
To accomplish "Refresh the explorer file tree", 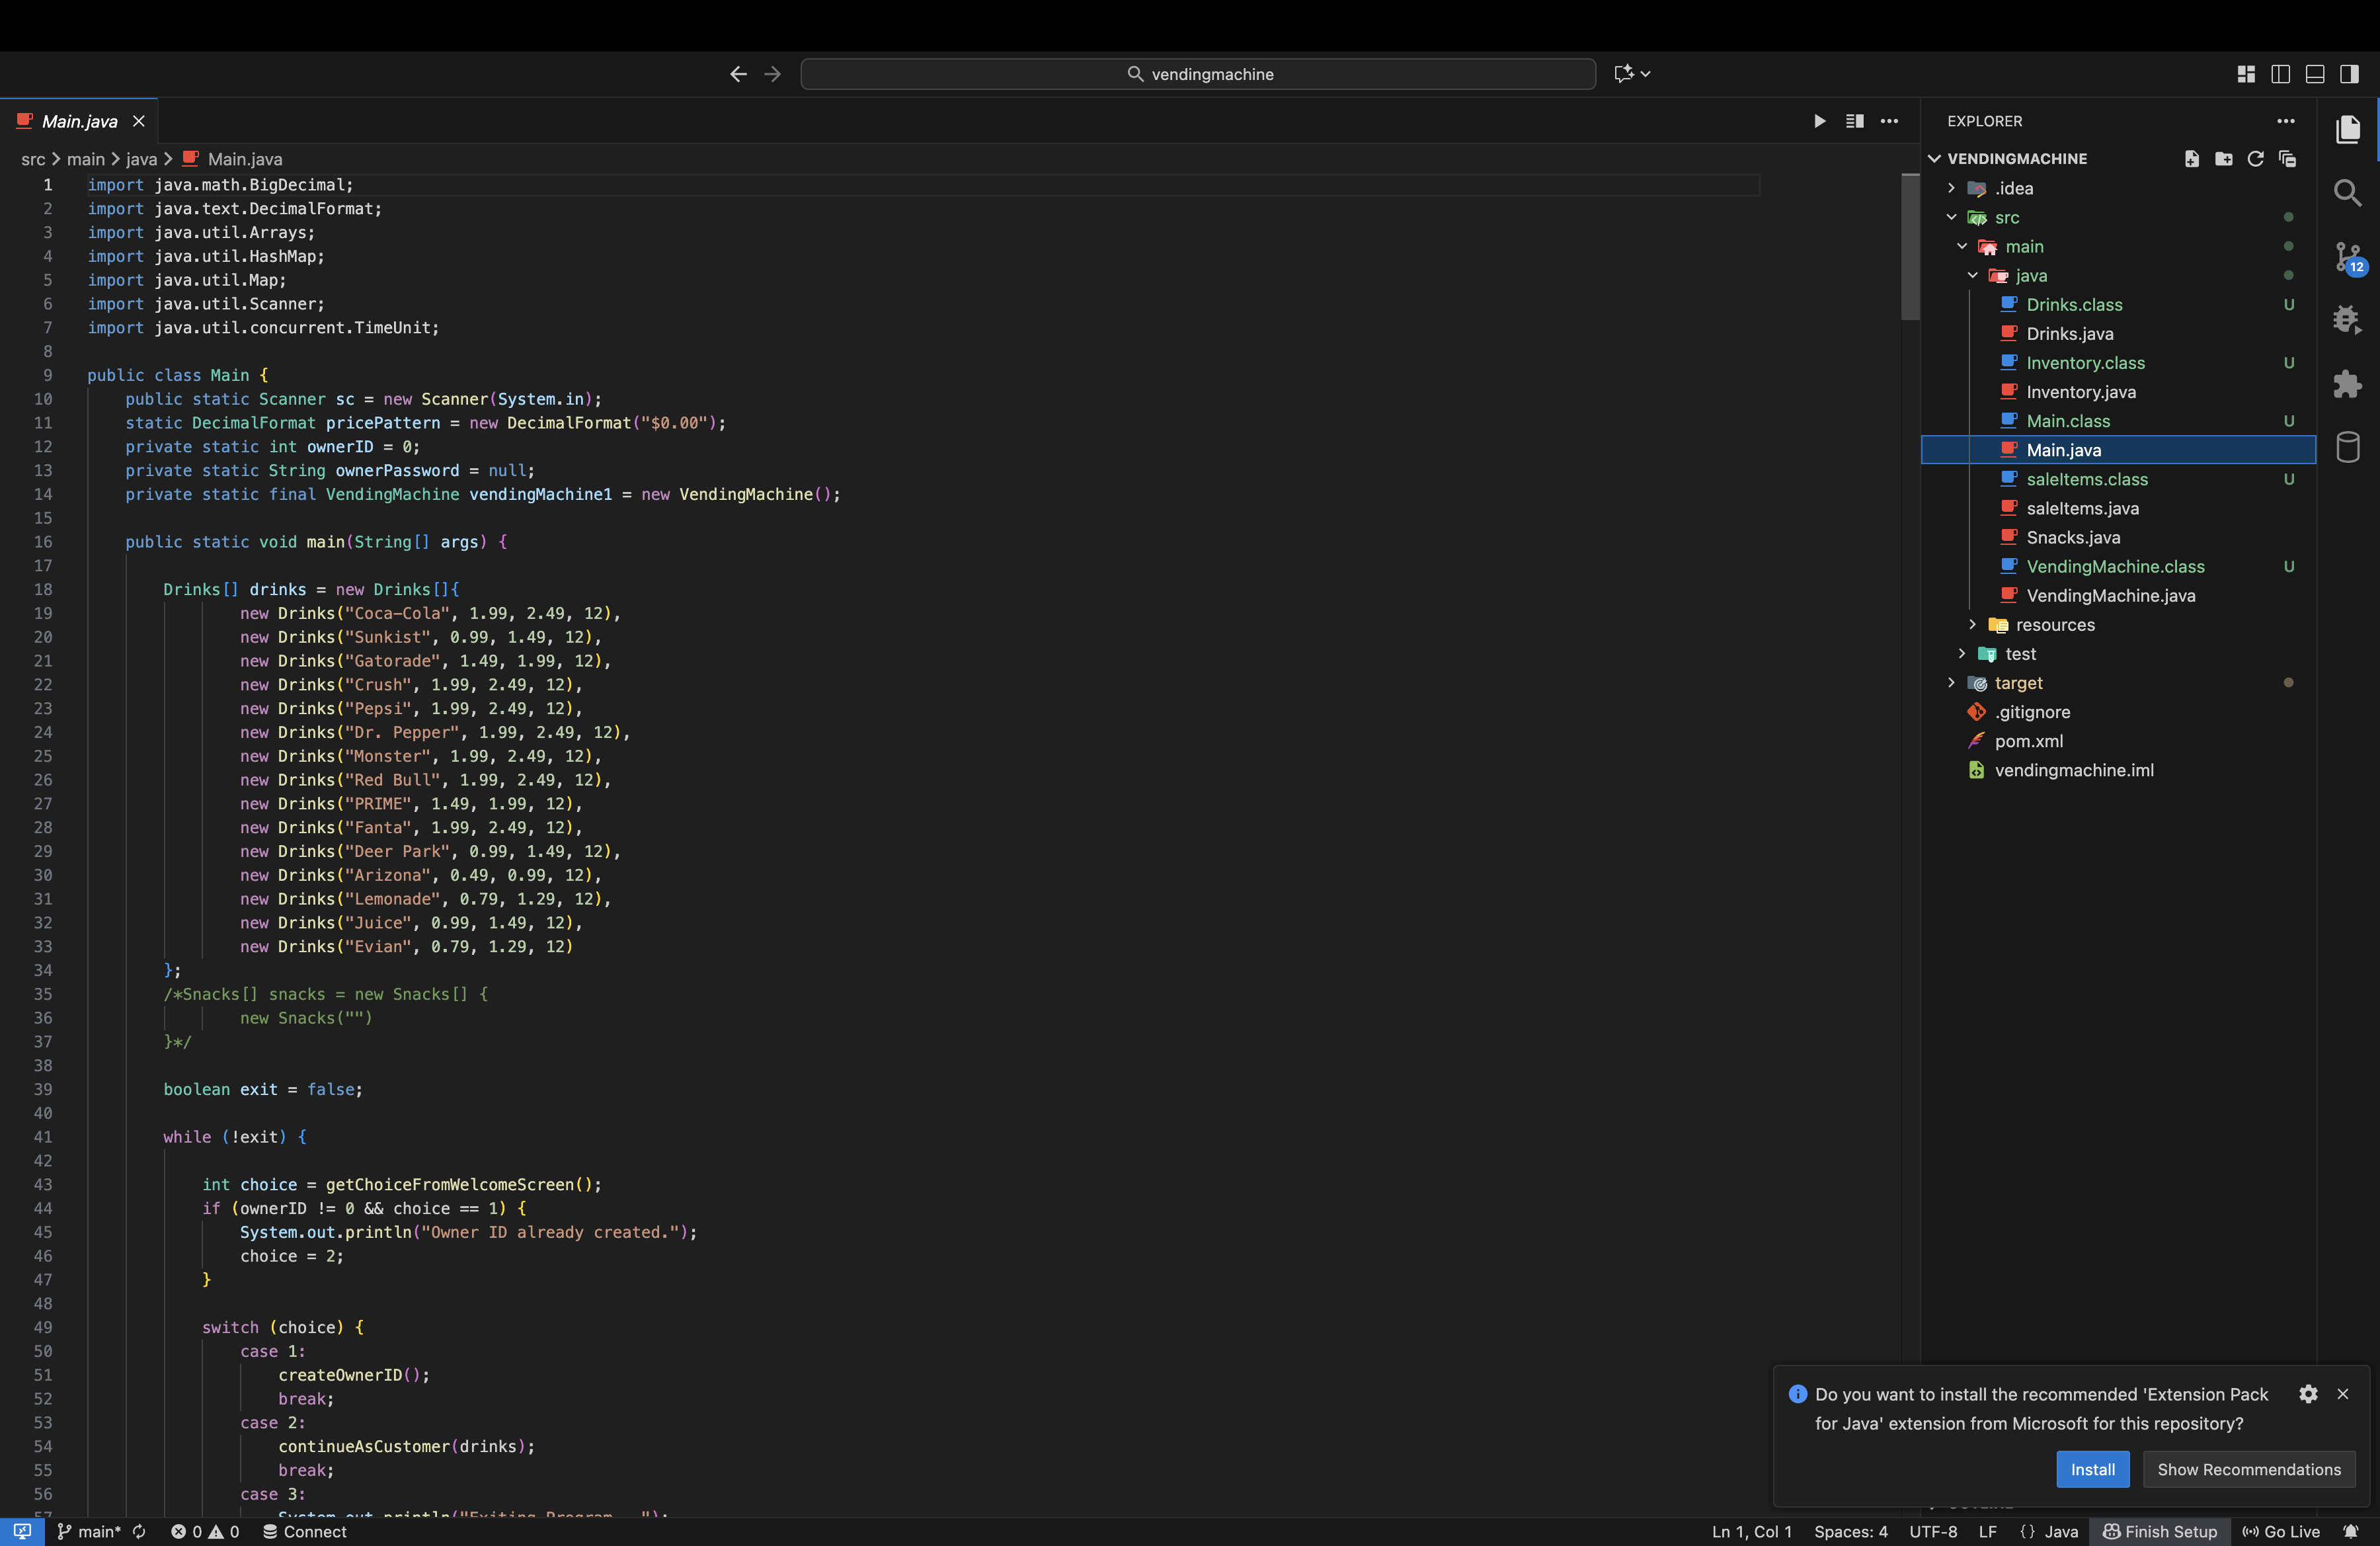I will pyautogui.click(x=2255, y=159).
